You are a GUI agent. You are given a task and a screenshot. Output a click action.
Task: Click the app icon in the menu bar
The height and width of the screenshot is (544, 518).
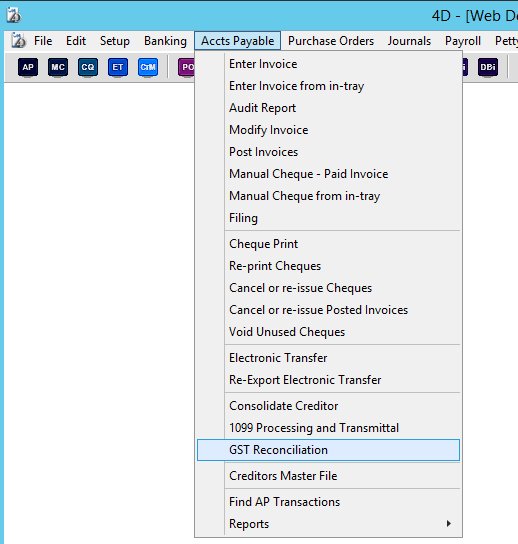click(x=18, y=41)
